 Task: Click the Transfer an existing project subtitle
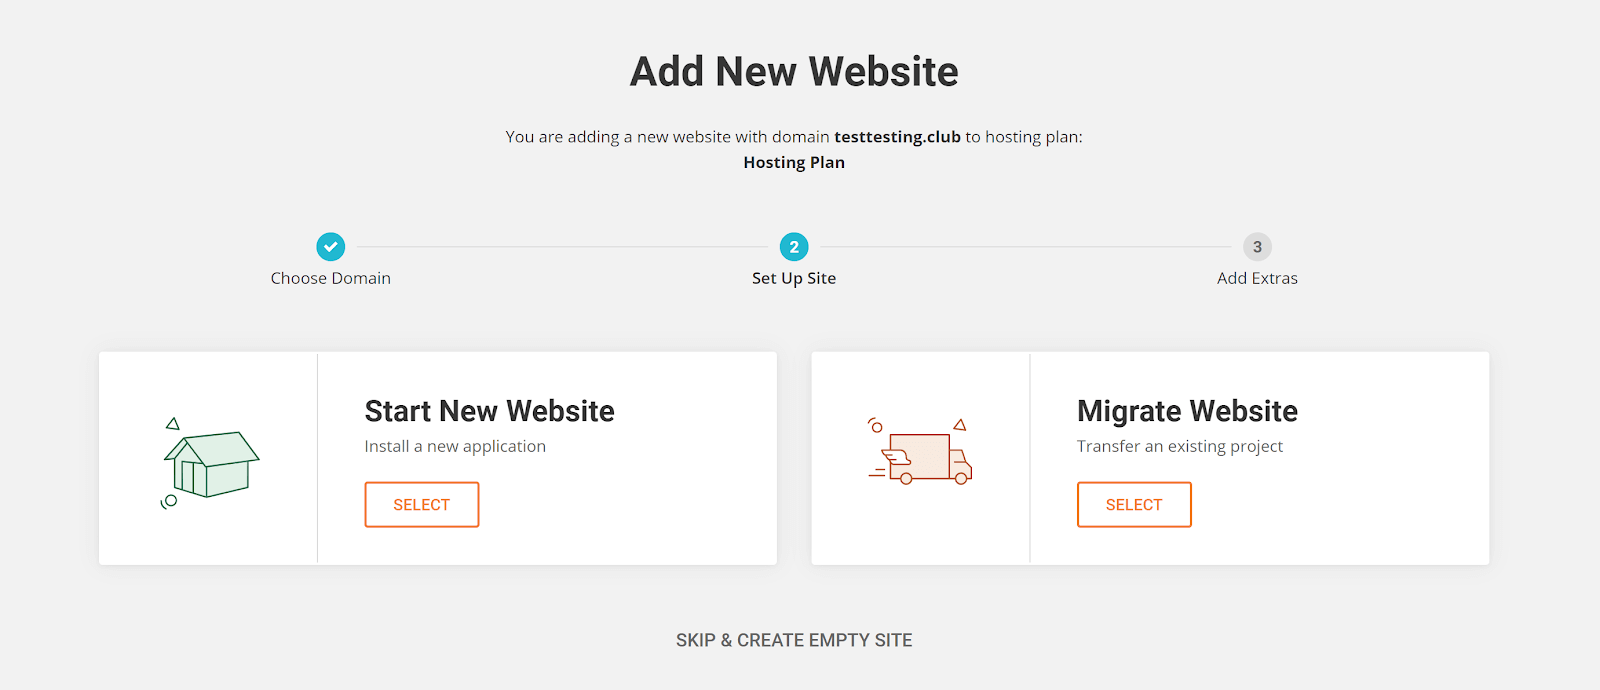click(1180, 446)
